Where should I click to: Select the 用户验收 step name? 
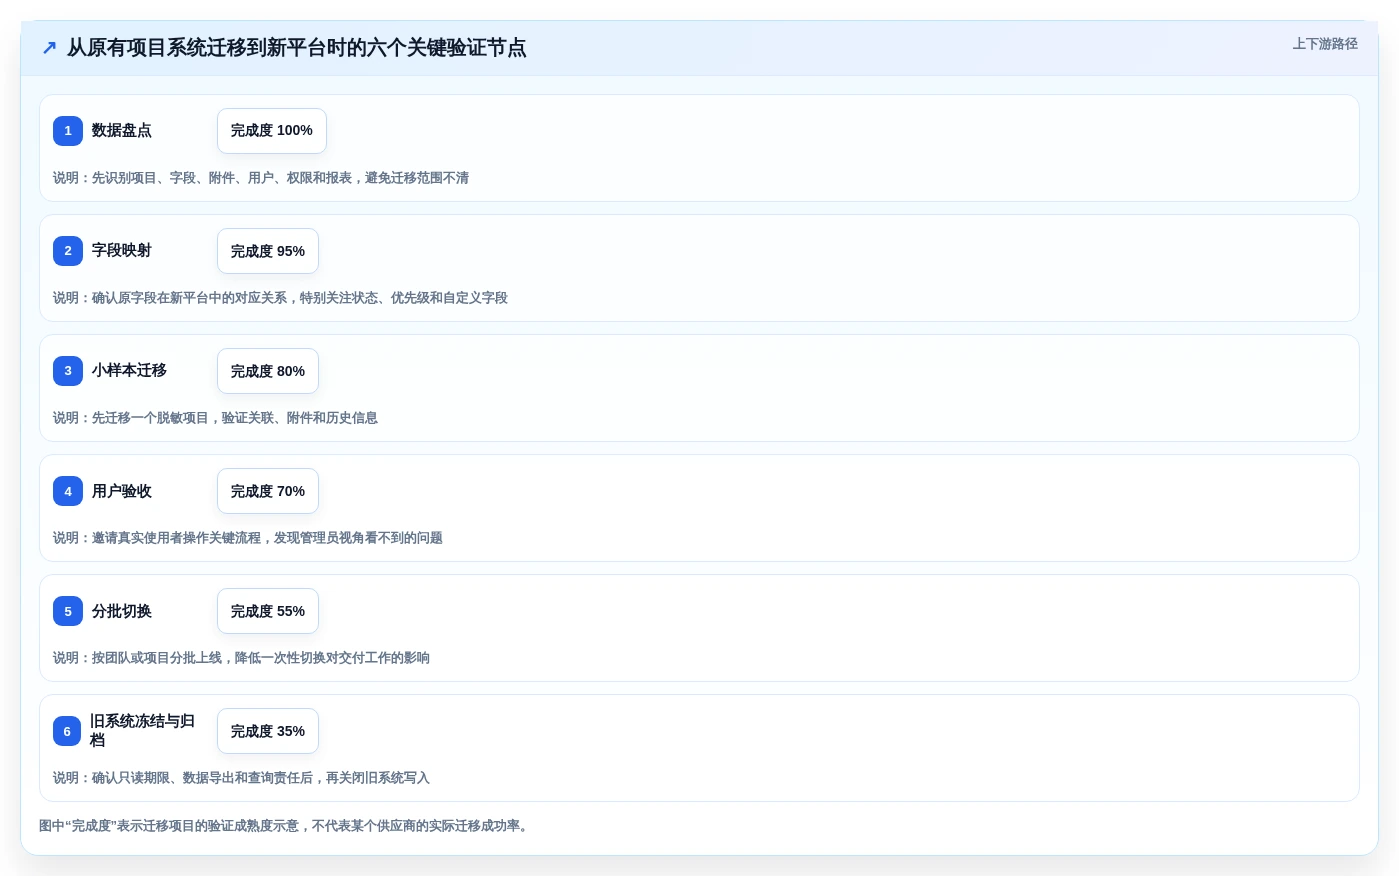point(122,491)
